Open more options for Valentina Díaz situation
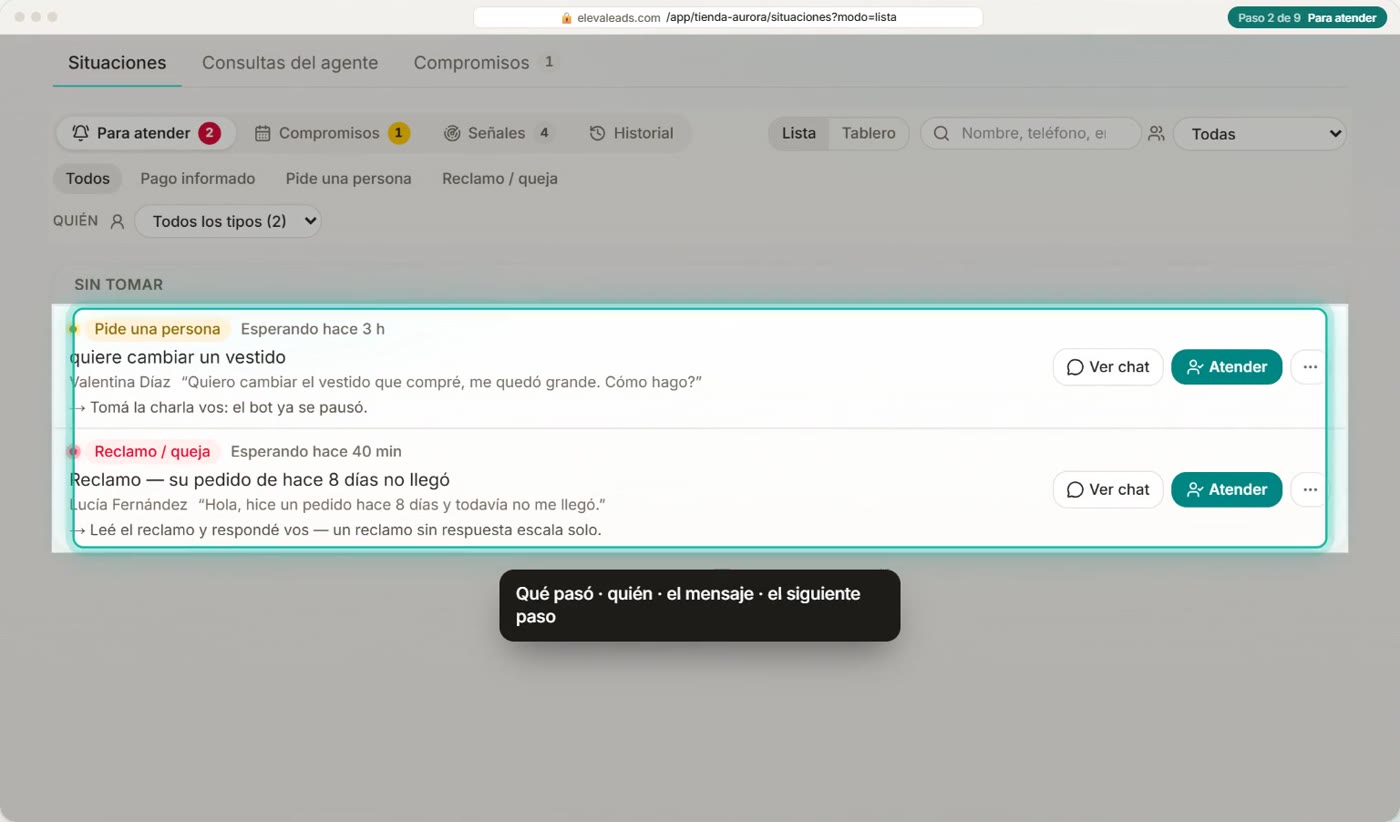 click(1309, 367)
